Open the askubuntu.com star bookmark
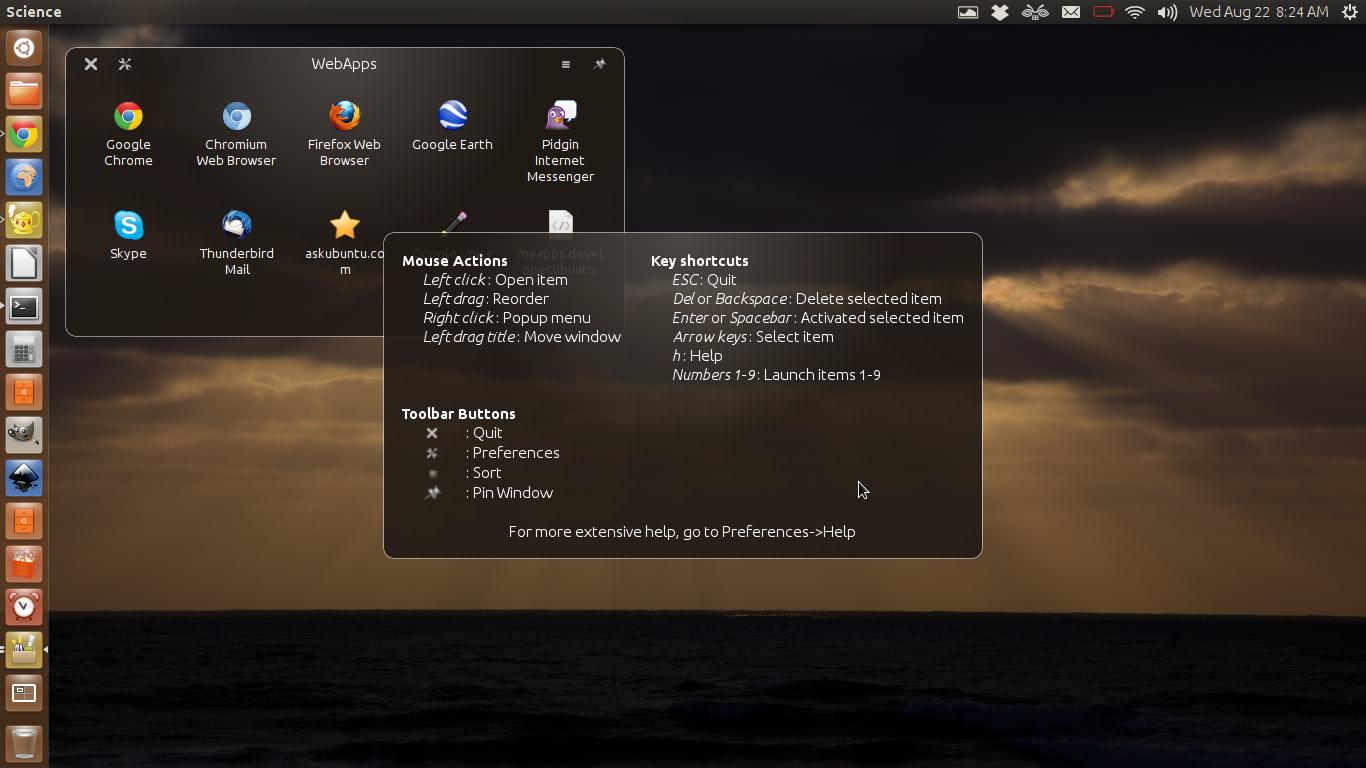Screen dimensions: 1366x768 [x=344, y=242]
